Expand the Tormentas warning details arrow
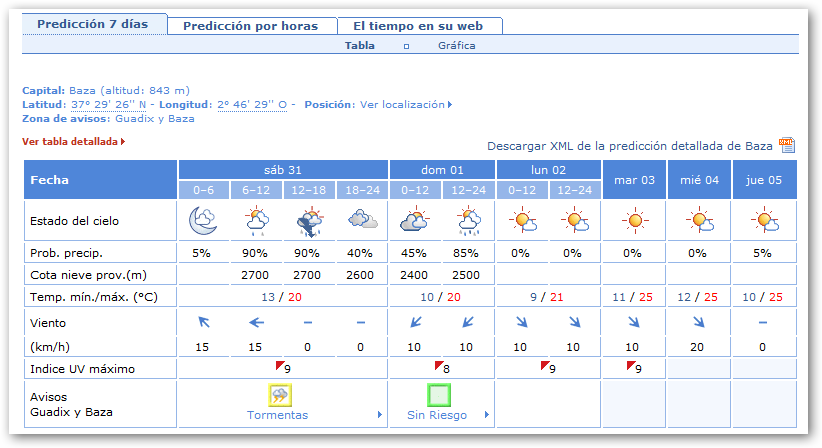 379,415
